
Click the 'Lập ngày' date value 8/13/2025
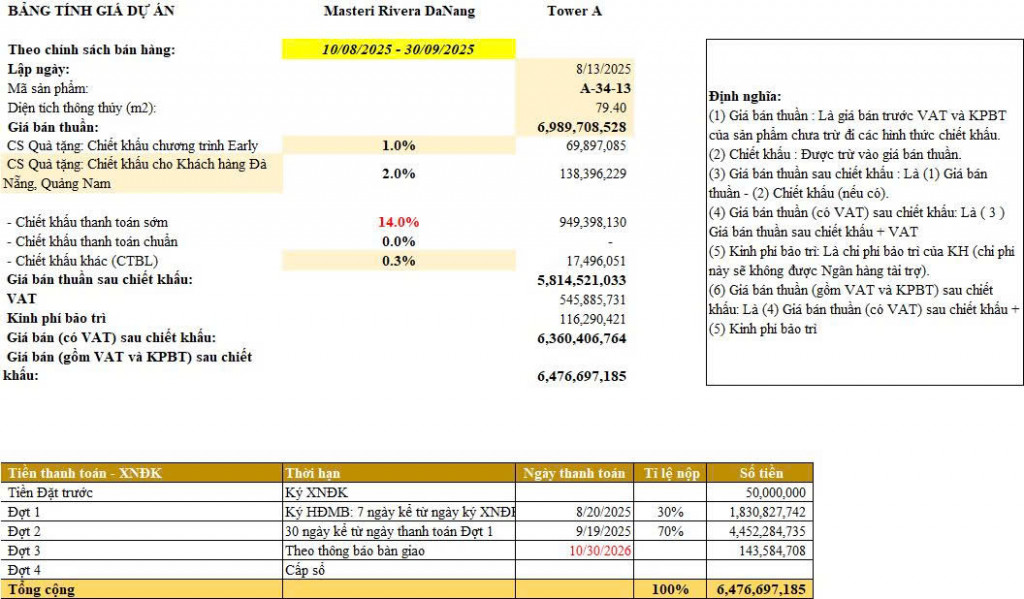click(603, 69)
